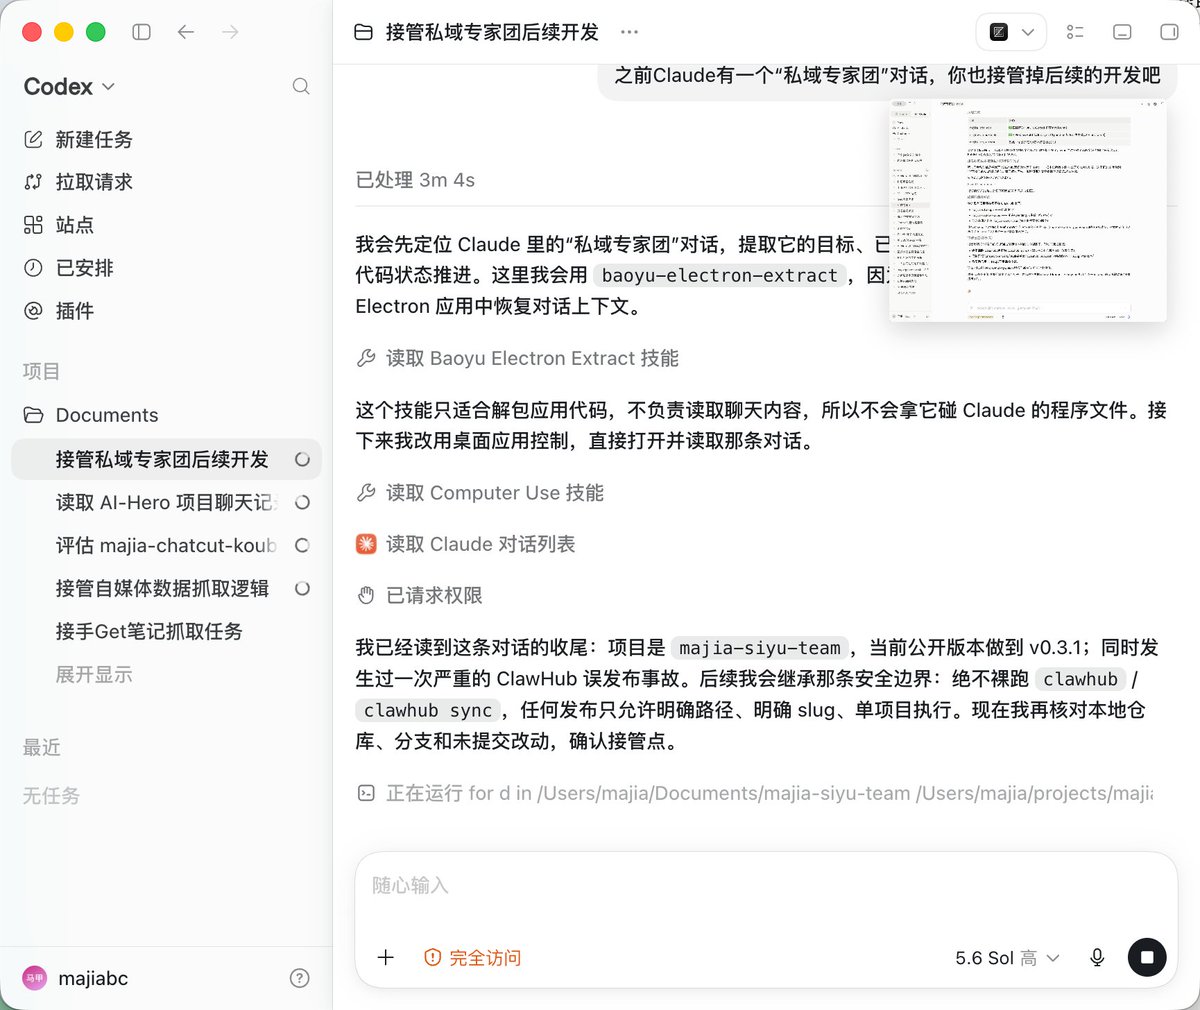The width and height of the screenshot is (1200, 1010).
Task: Stop the running task with the stop button
Action: pos(1147,957)
